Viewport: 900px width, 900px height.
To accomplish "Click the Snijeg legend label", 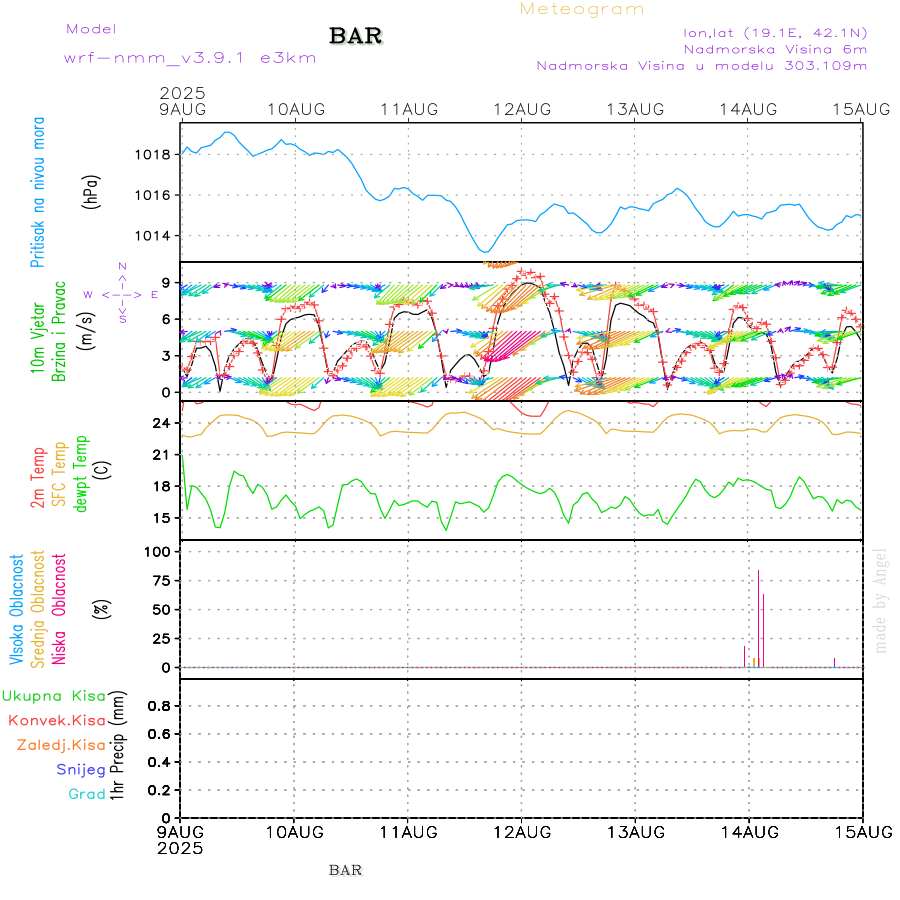I will [80, 770].
